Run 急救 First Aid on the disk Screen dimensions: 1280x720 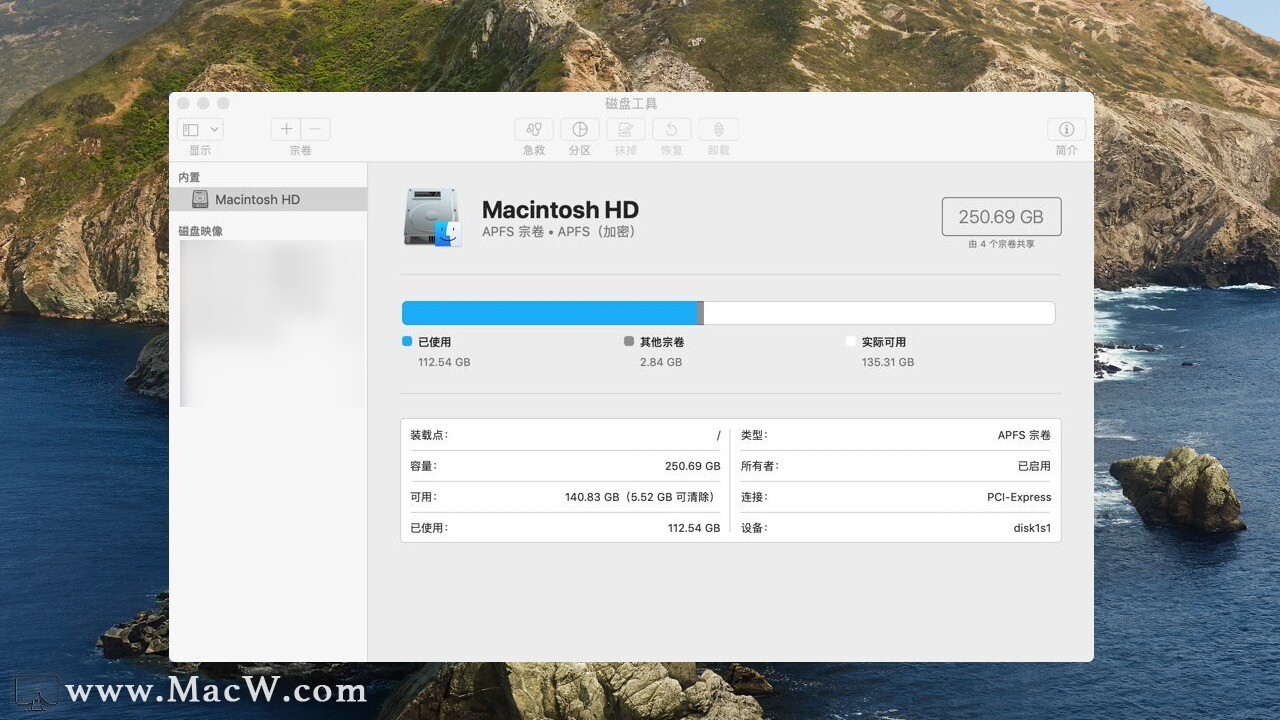(534, 129)
